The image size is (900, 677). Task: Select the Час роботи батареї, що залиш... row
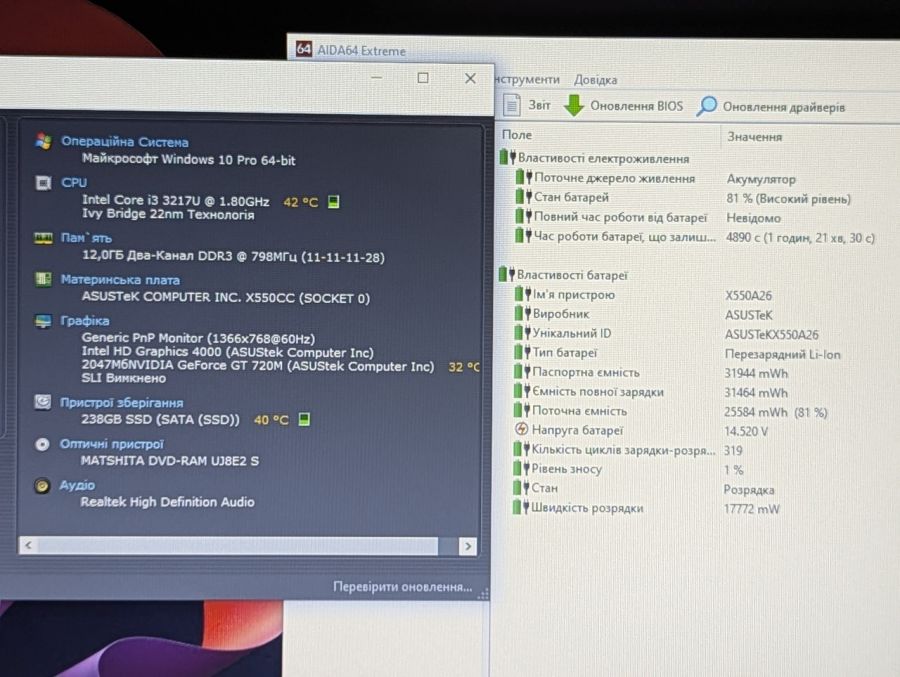pos(697,237)
